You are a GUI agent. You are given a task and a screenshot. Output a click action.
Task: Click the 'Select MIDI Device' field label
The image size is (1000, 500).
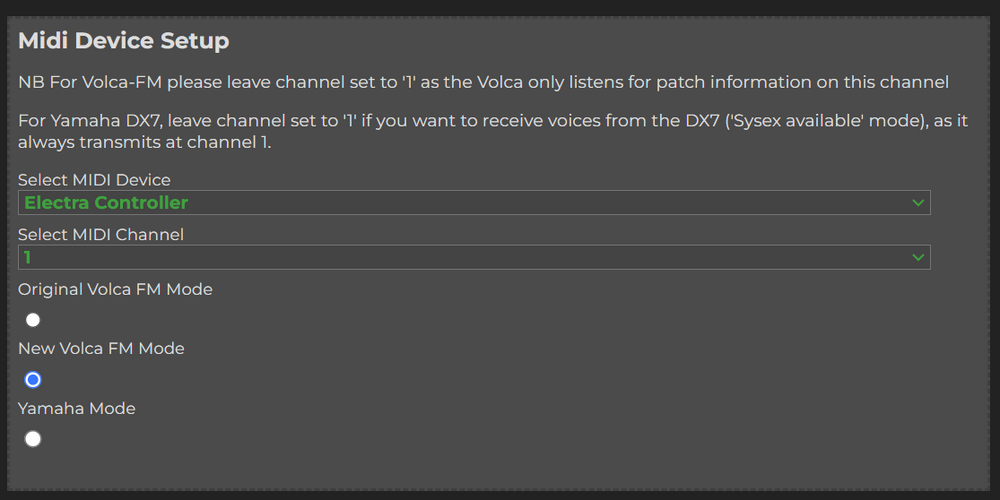(x=94, y=180)
